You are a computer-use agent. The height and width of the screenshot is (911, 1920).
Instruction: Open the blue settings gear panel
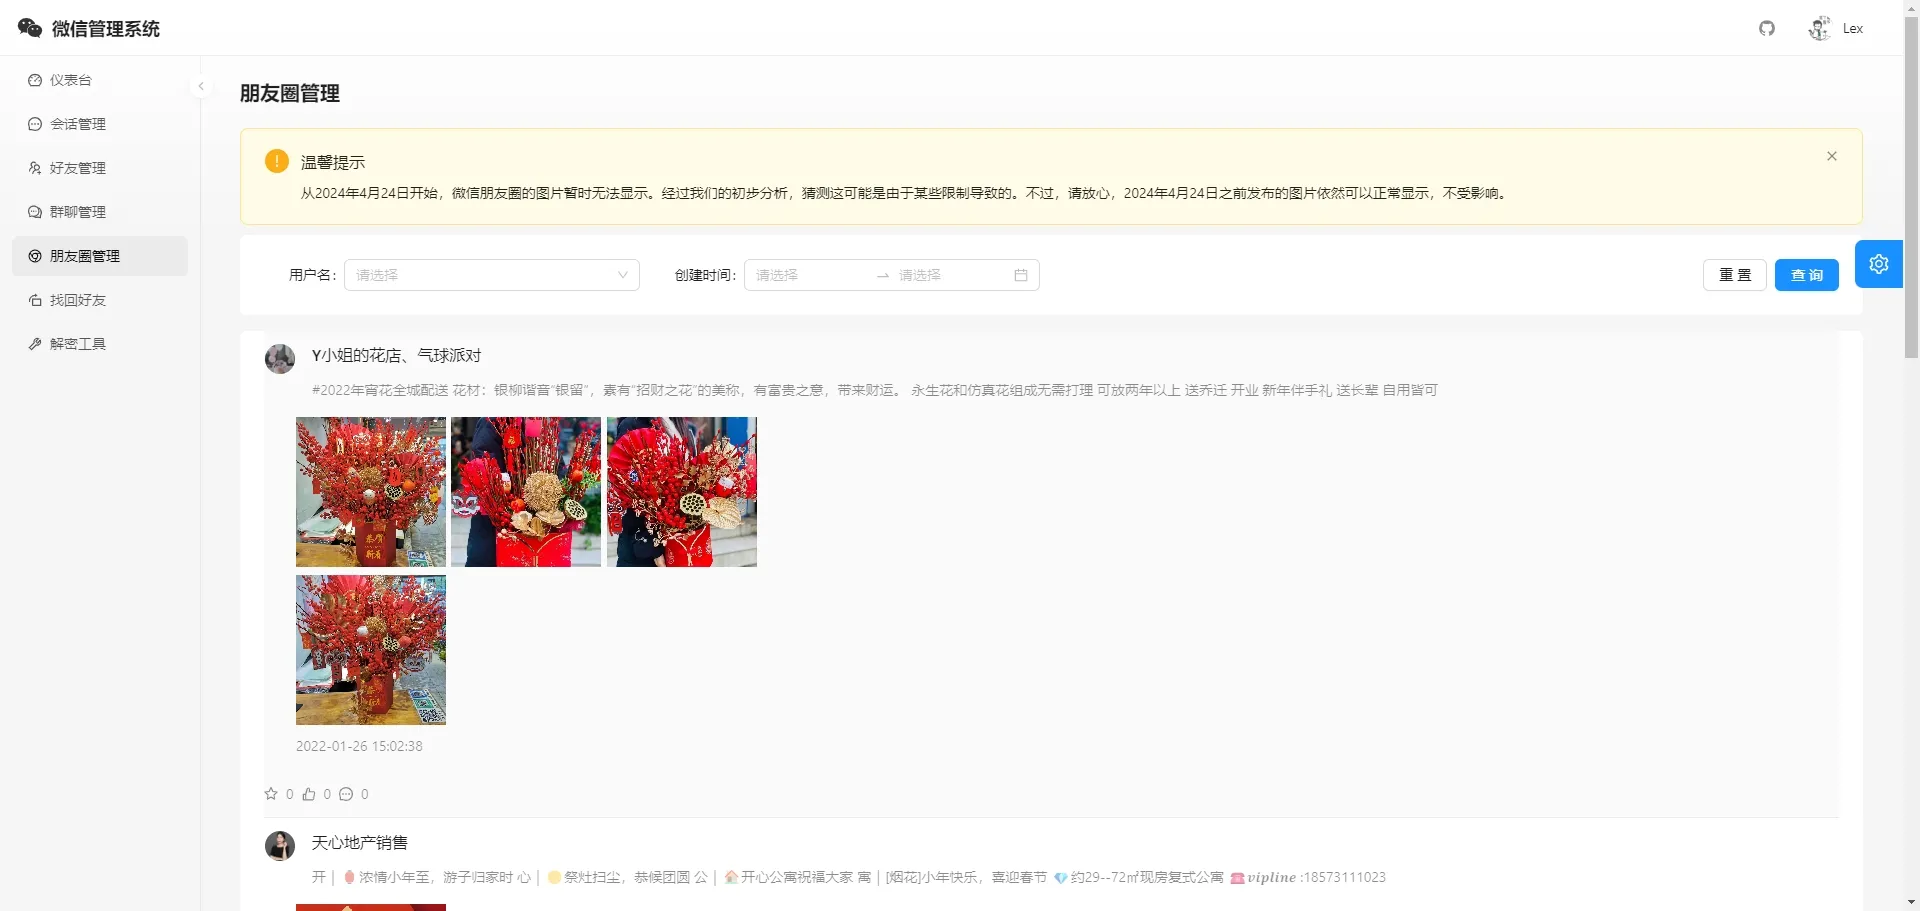pyautogui.click(x=1879, y=264)
